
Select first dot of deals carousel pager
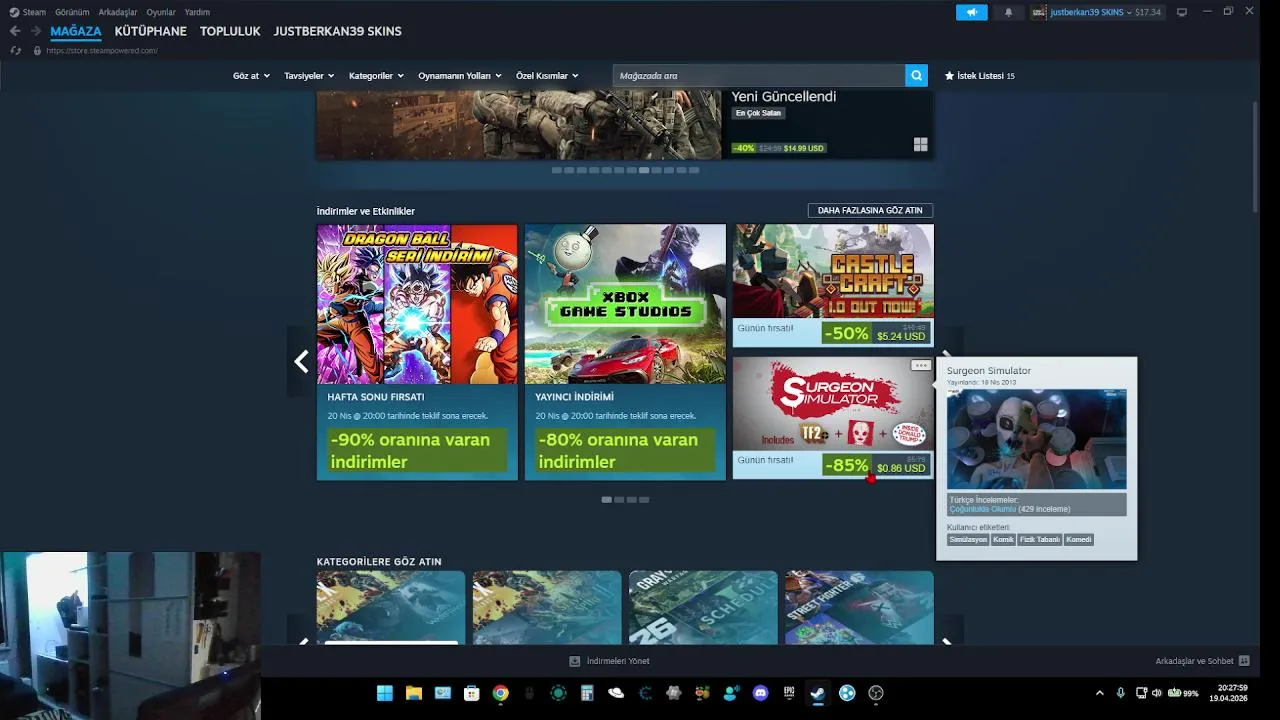click(606, 499)
